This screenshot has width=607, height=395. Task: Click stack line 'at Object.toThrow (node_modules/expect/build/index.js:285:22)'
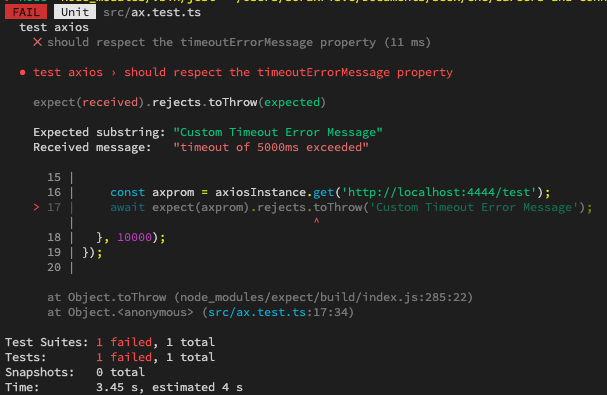pos(260,297)
